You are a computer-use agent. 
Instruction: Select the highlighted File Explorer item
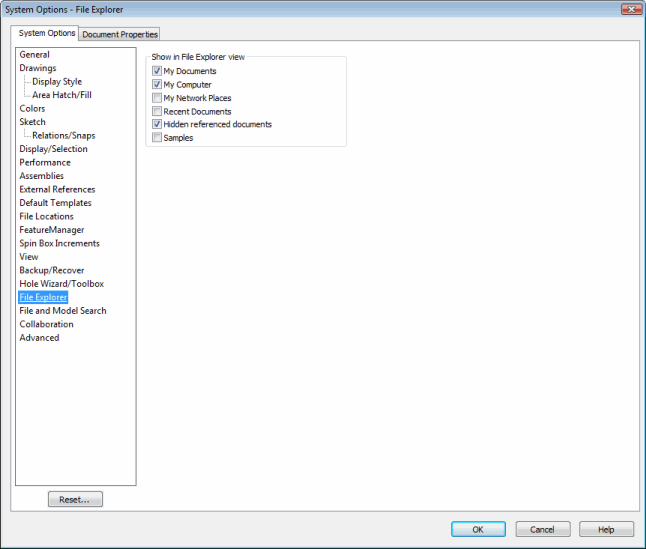coord(43,297)
